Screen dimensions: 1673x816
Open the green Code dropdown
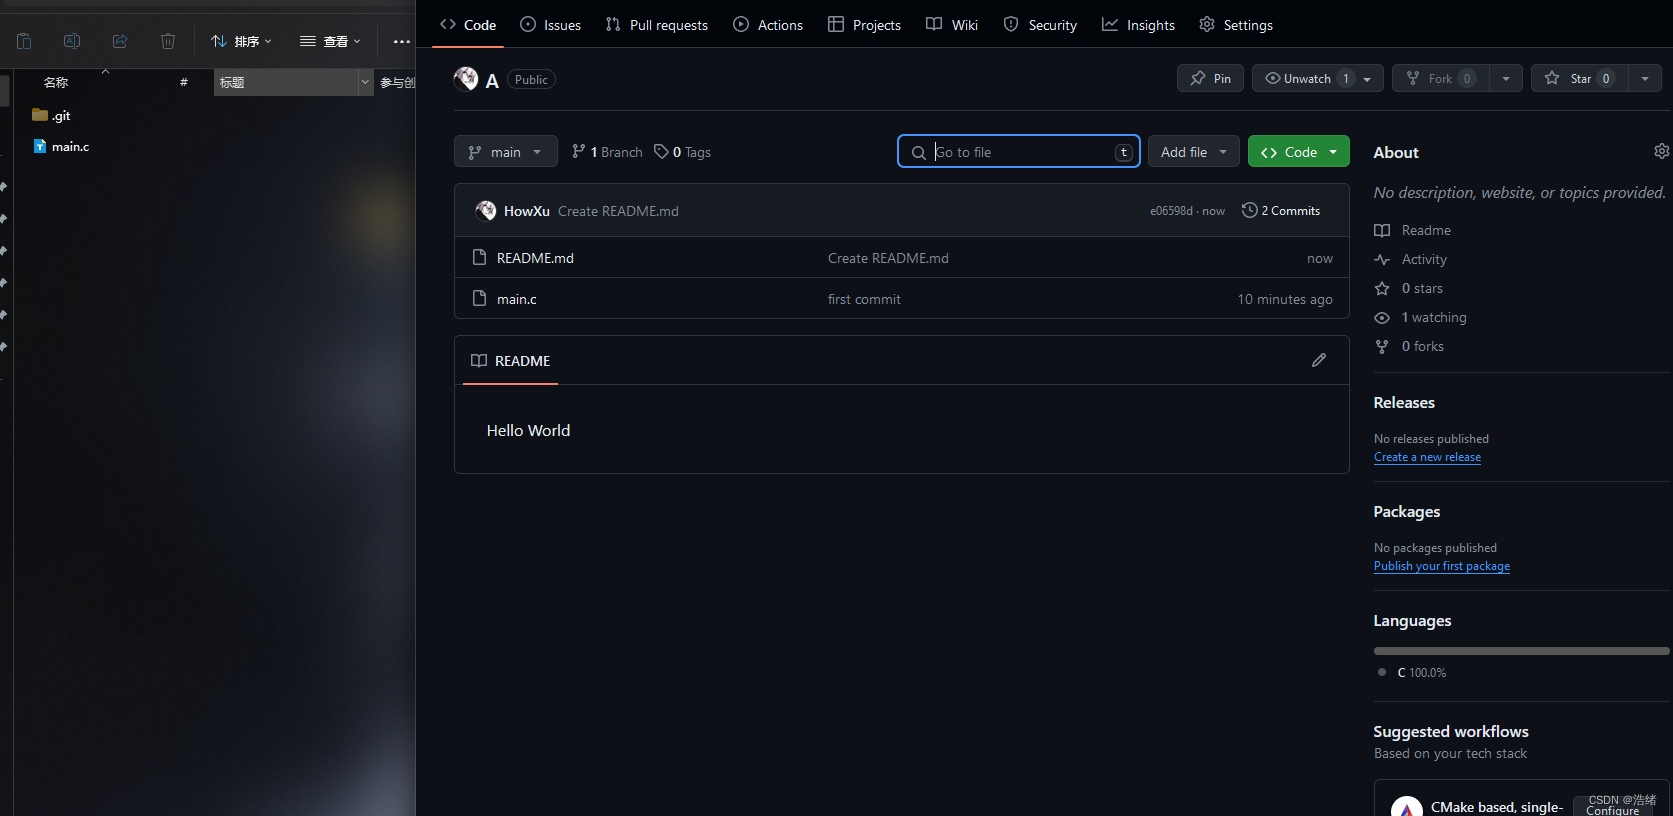pyautogui.click(x=1299, y=152)
